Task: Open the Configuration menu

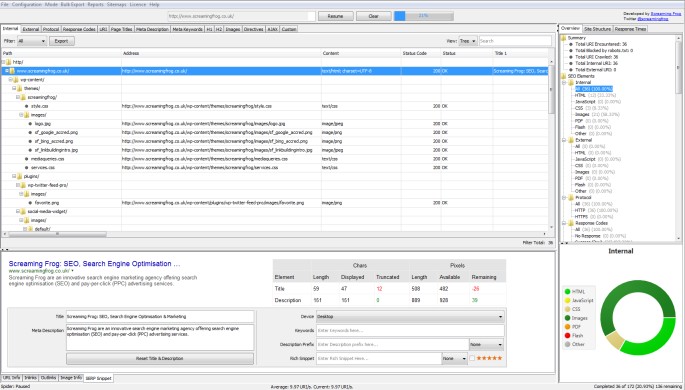Action: pos(27,4)
